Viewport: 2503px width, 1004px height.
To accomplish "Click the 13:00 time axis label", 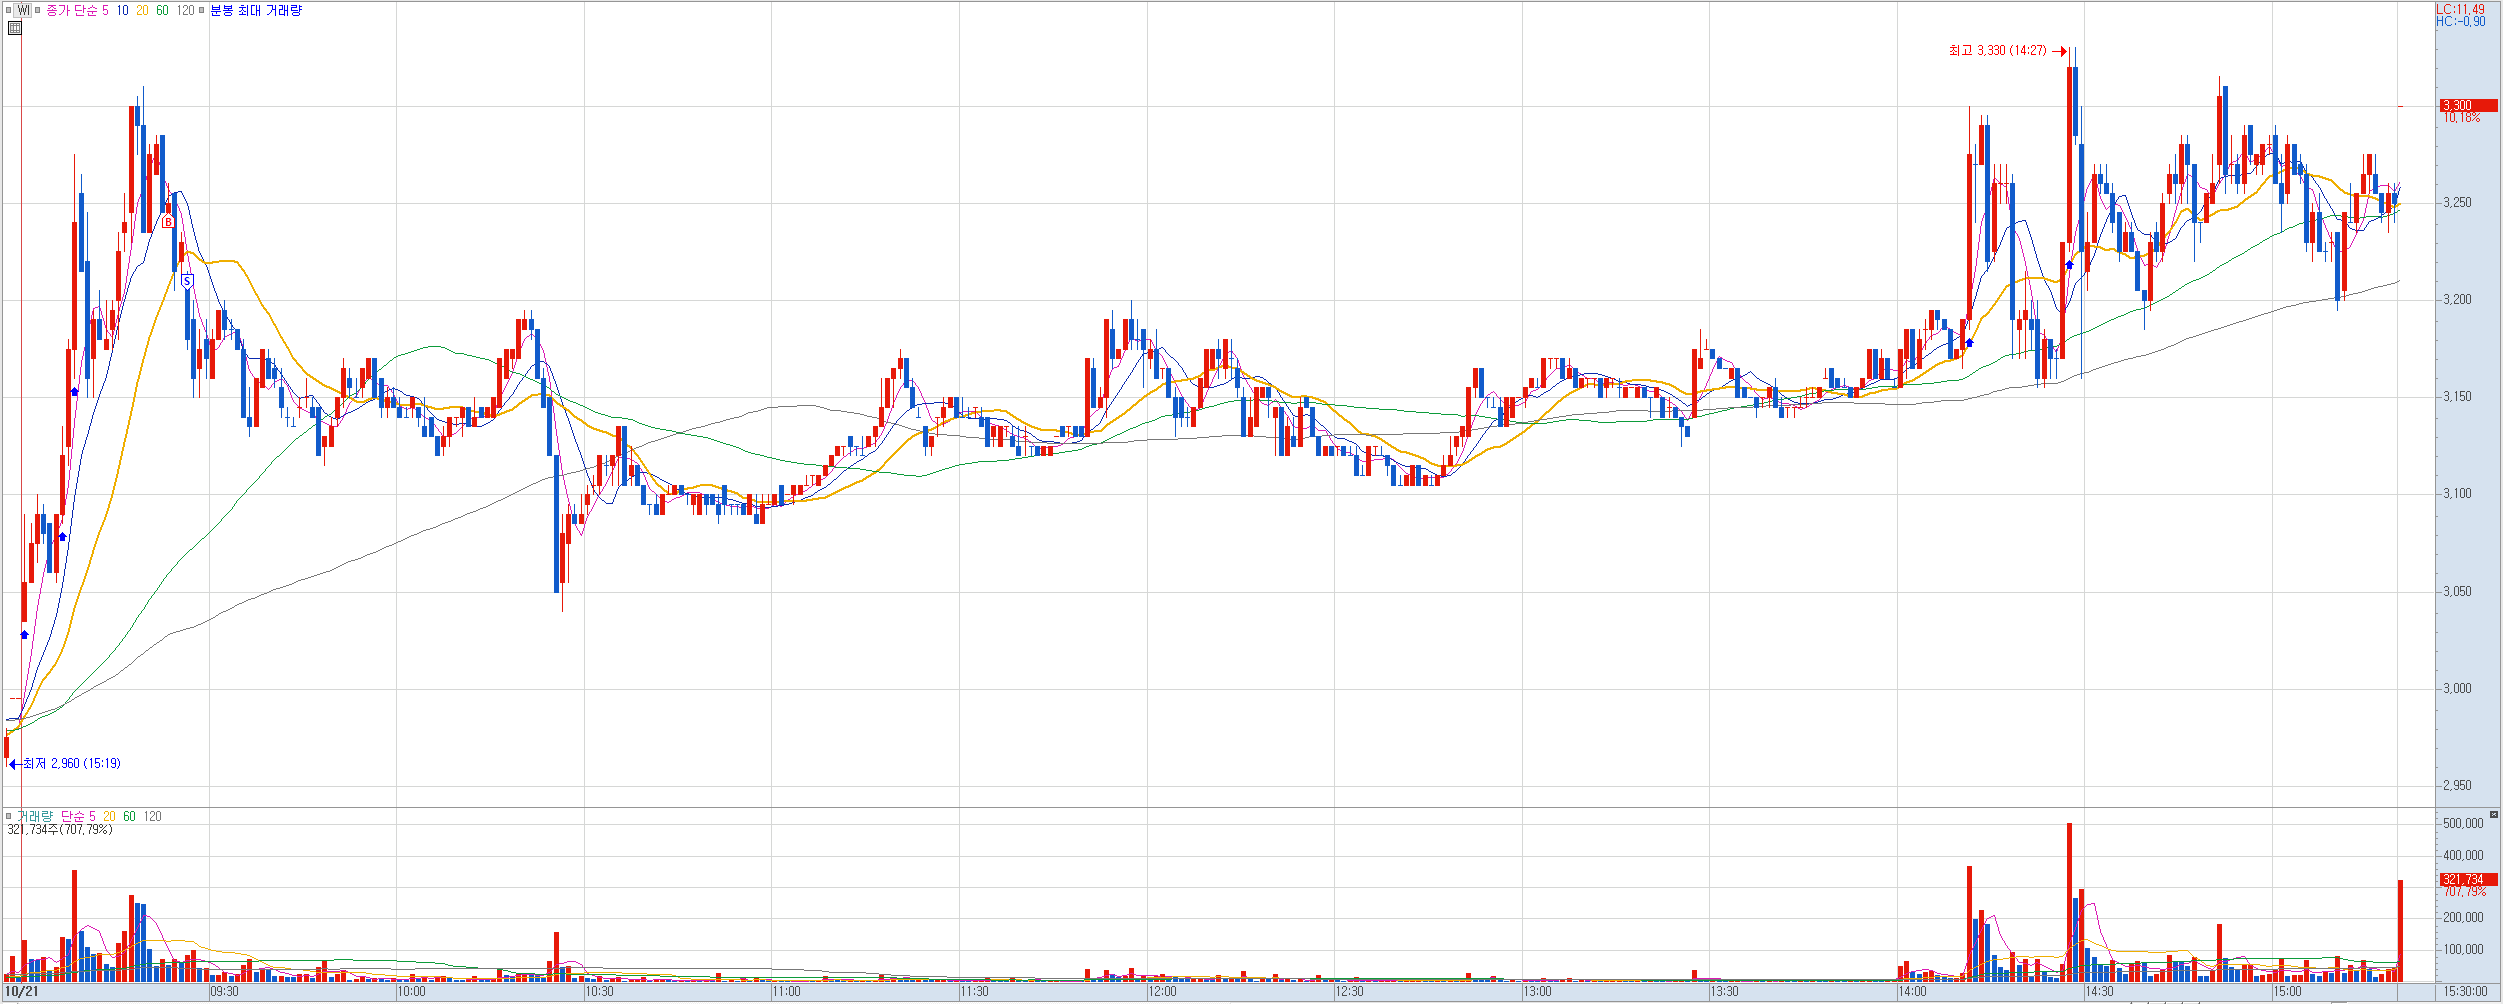I will point(1537,992).
